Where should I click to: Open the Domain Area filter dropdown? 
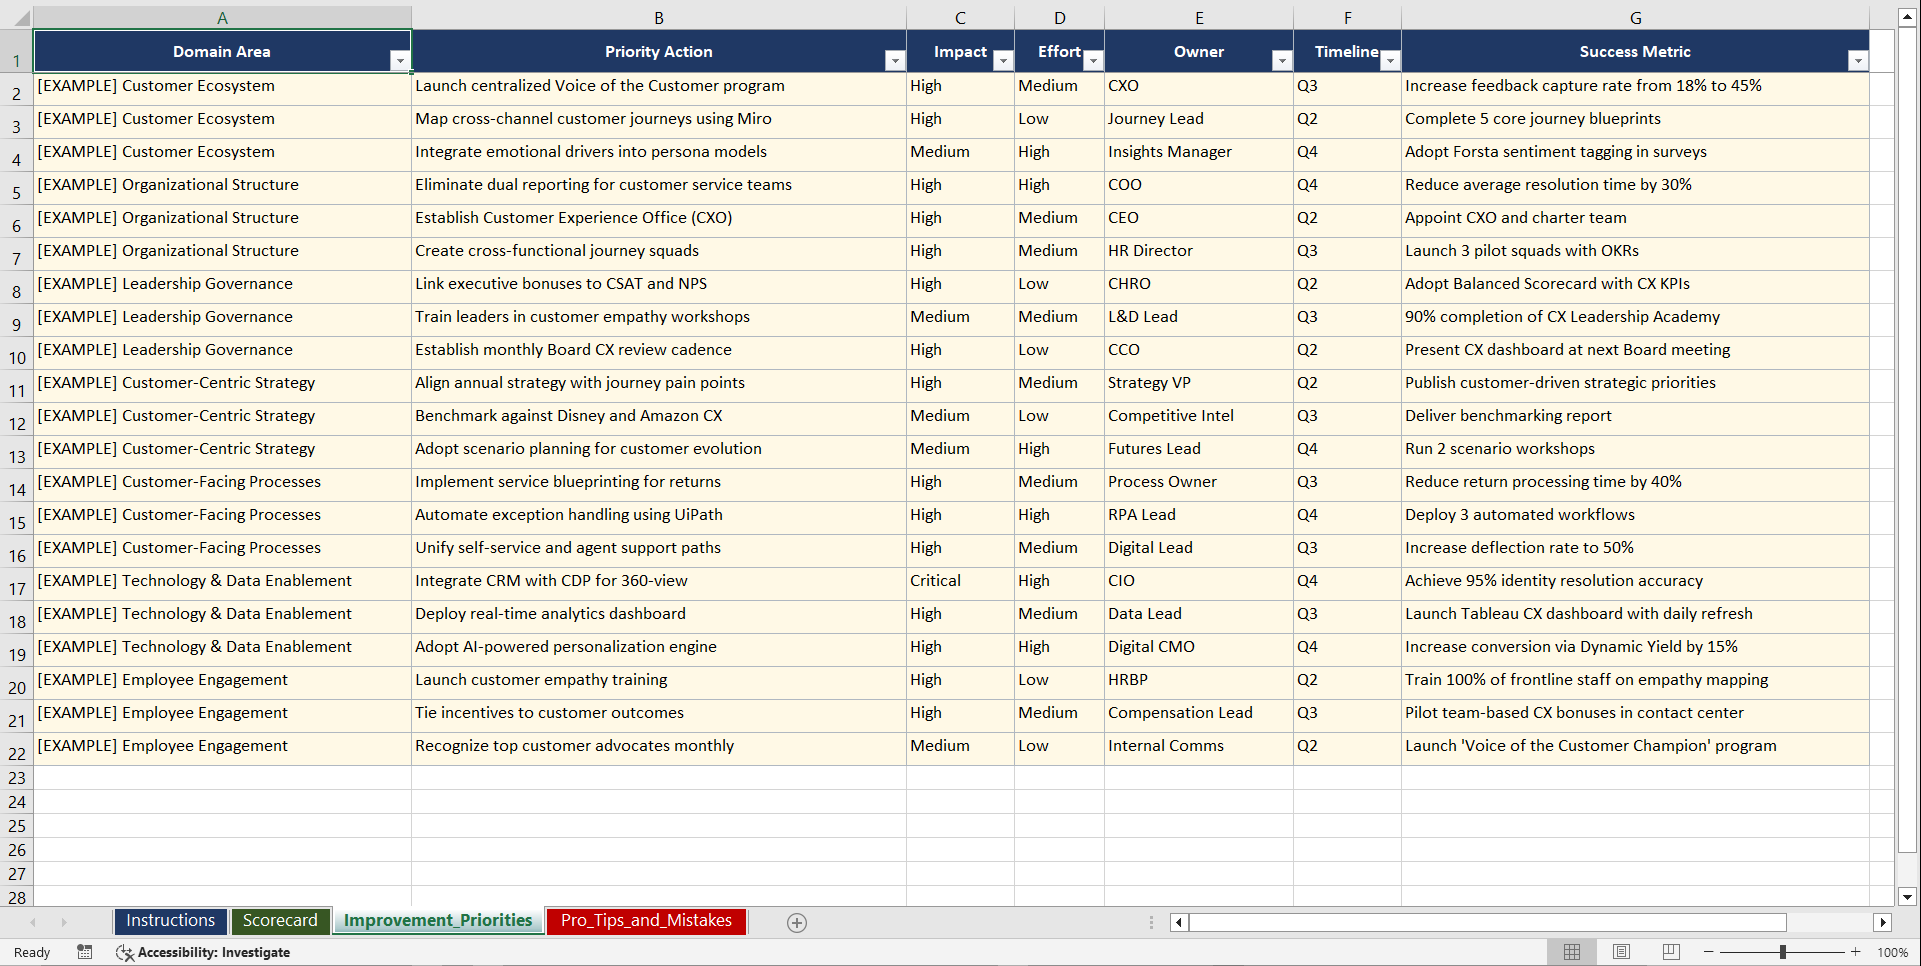(401, 60)
